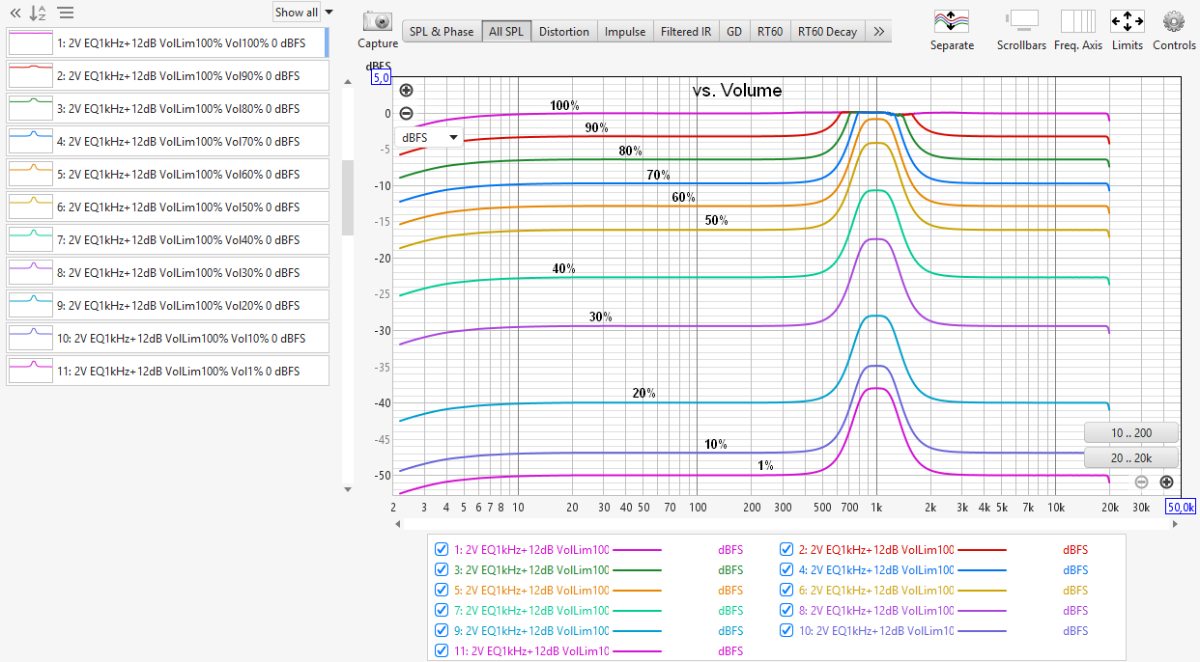
Task: Untick the checkbox for measurement 5
Action: [x=441, y=589]
